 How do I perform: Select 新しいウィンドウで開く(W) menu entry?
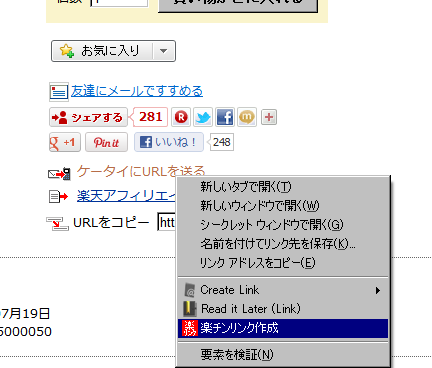pyautogui.click(x=283, y=206)
